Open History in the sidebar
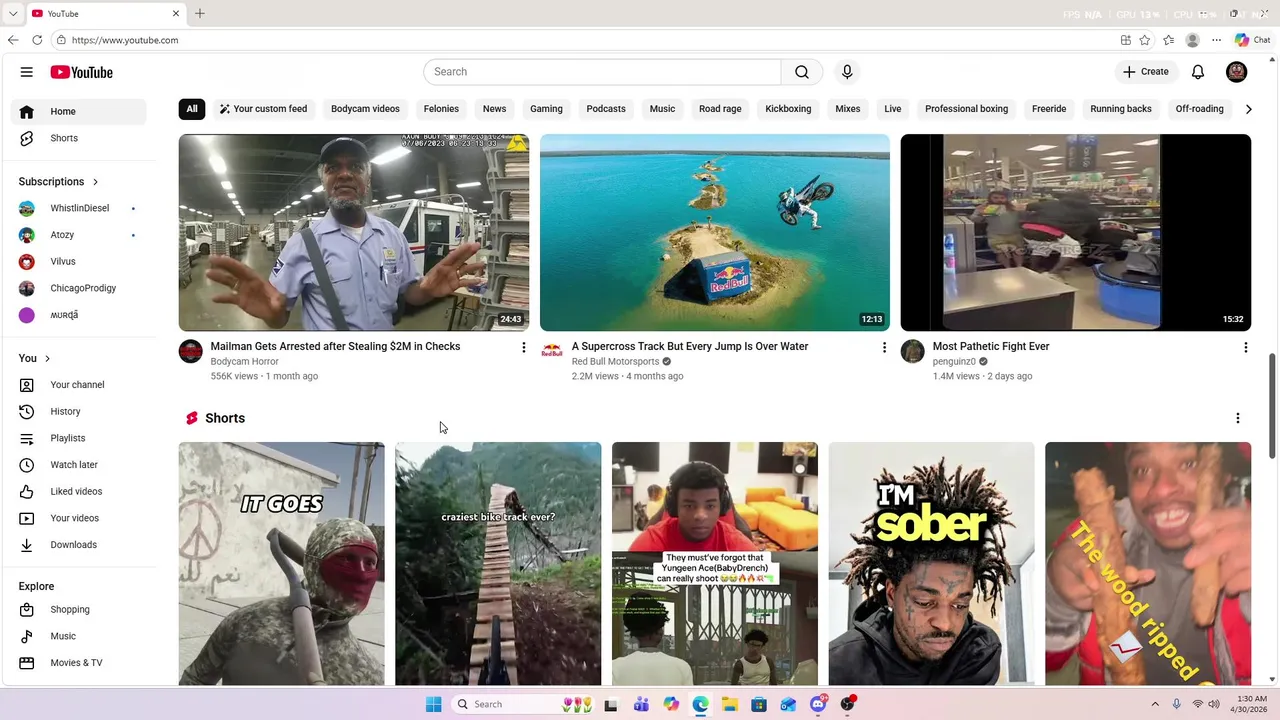This screenshot has height=720, width=1280. point(79,411)
